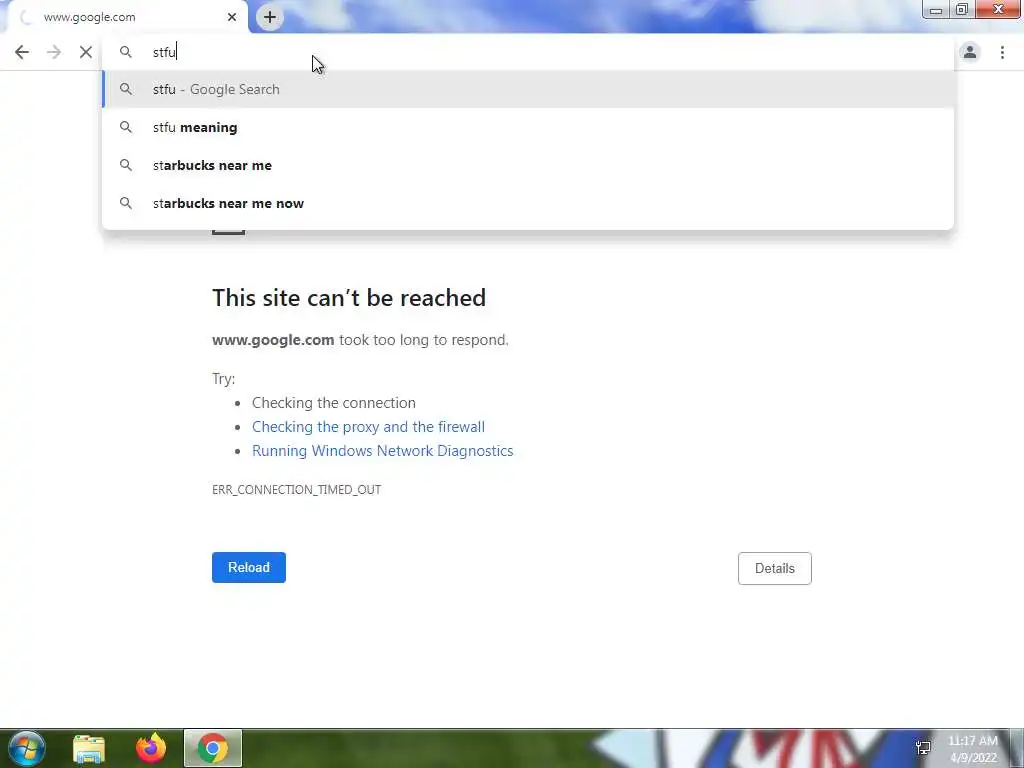Open the Windows Start menu
The height and width of the screenshot is (768, 1024).
click(26, 748)
